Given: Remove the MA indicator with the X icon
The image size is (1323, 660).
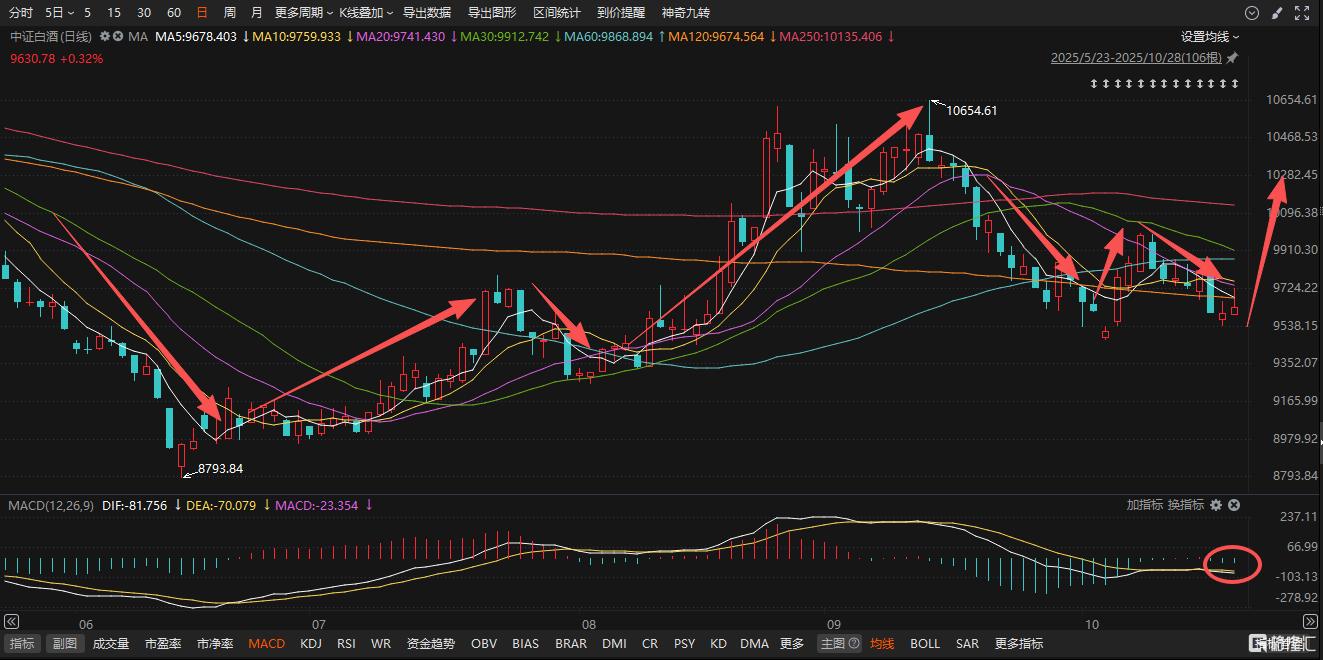Looking at the screenshot, I should tap(118, 37).
